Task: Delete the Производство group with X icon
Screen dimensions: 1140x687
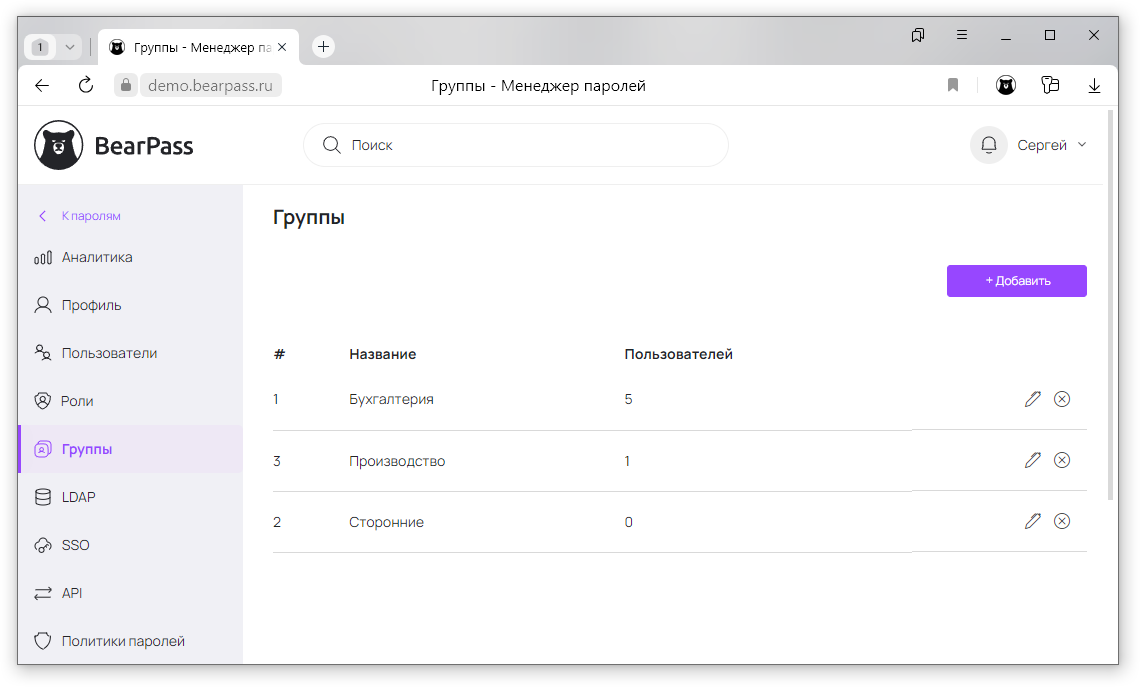Action: coord(1062,460)
